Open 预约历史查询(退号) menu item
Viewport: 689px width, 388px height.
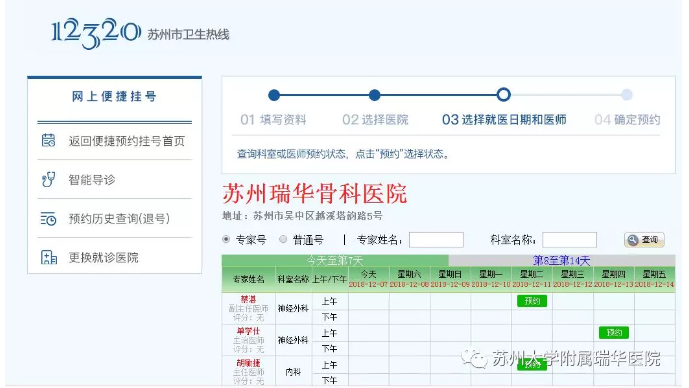[119, 218]
